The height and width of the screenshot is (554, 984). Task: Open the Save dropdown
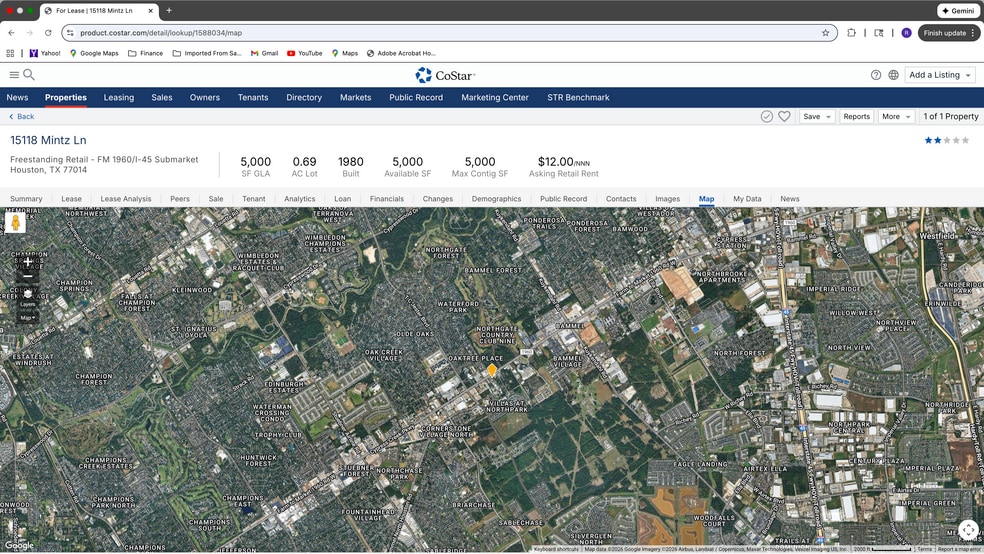(x=817, y=117)
